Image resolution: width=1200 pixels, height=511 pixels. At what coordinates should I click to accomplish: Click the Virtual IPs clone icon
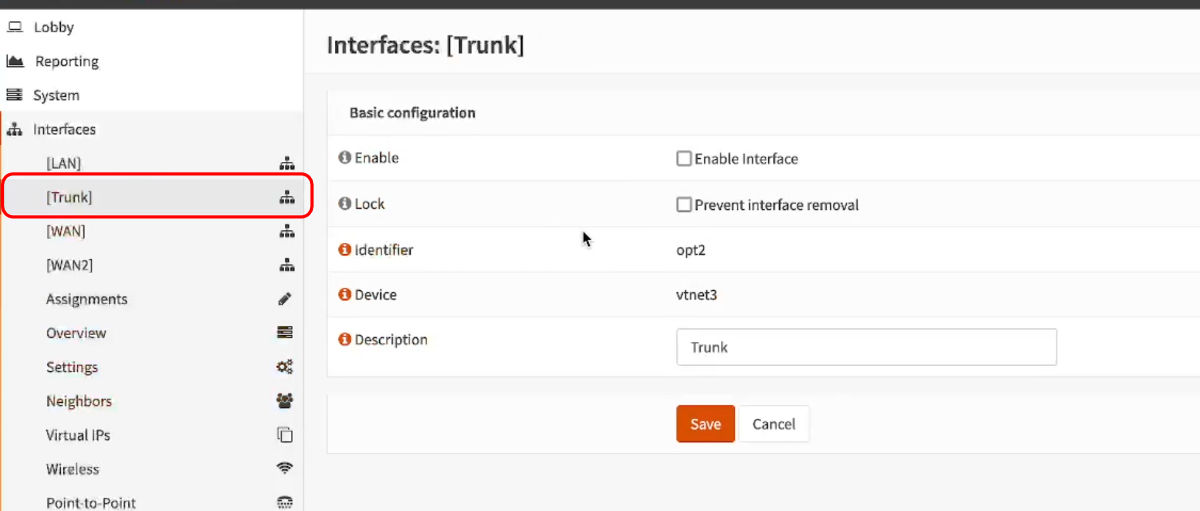coord(285,435)
